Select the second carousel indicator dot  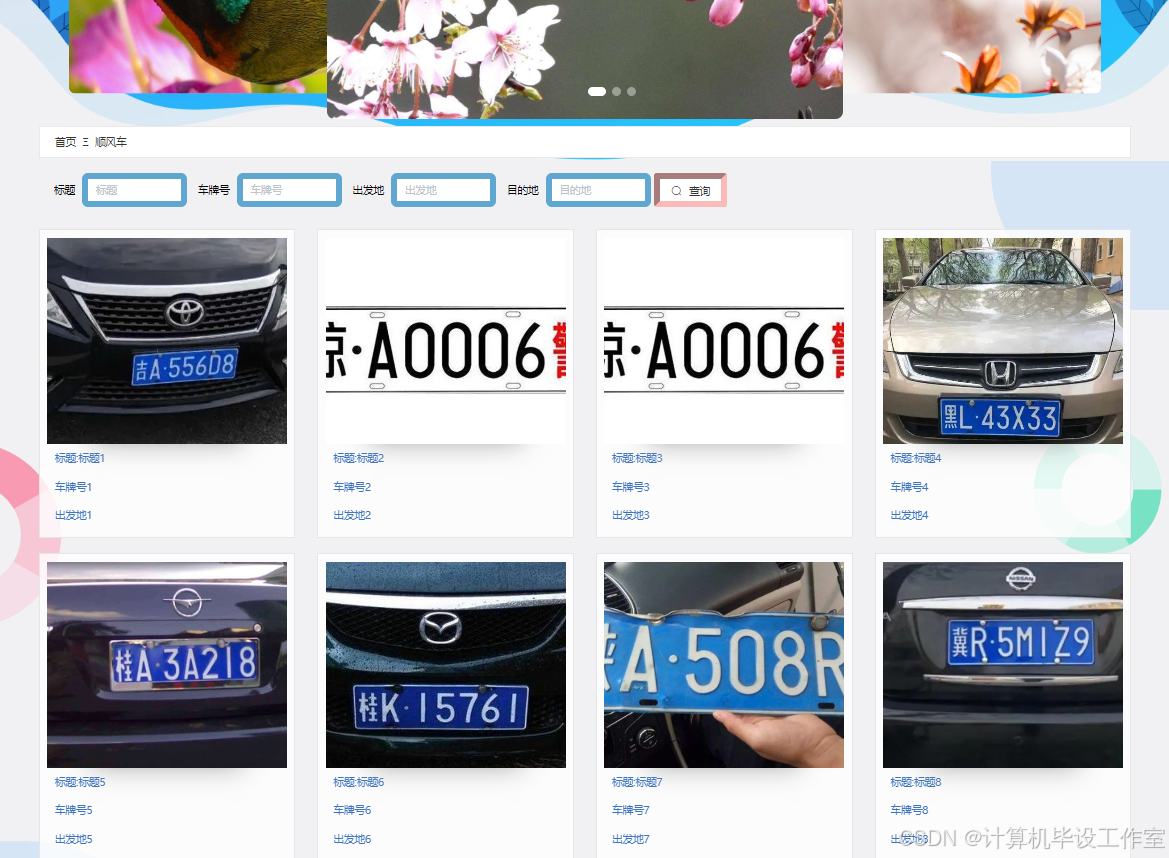(617, 92)
